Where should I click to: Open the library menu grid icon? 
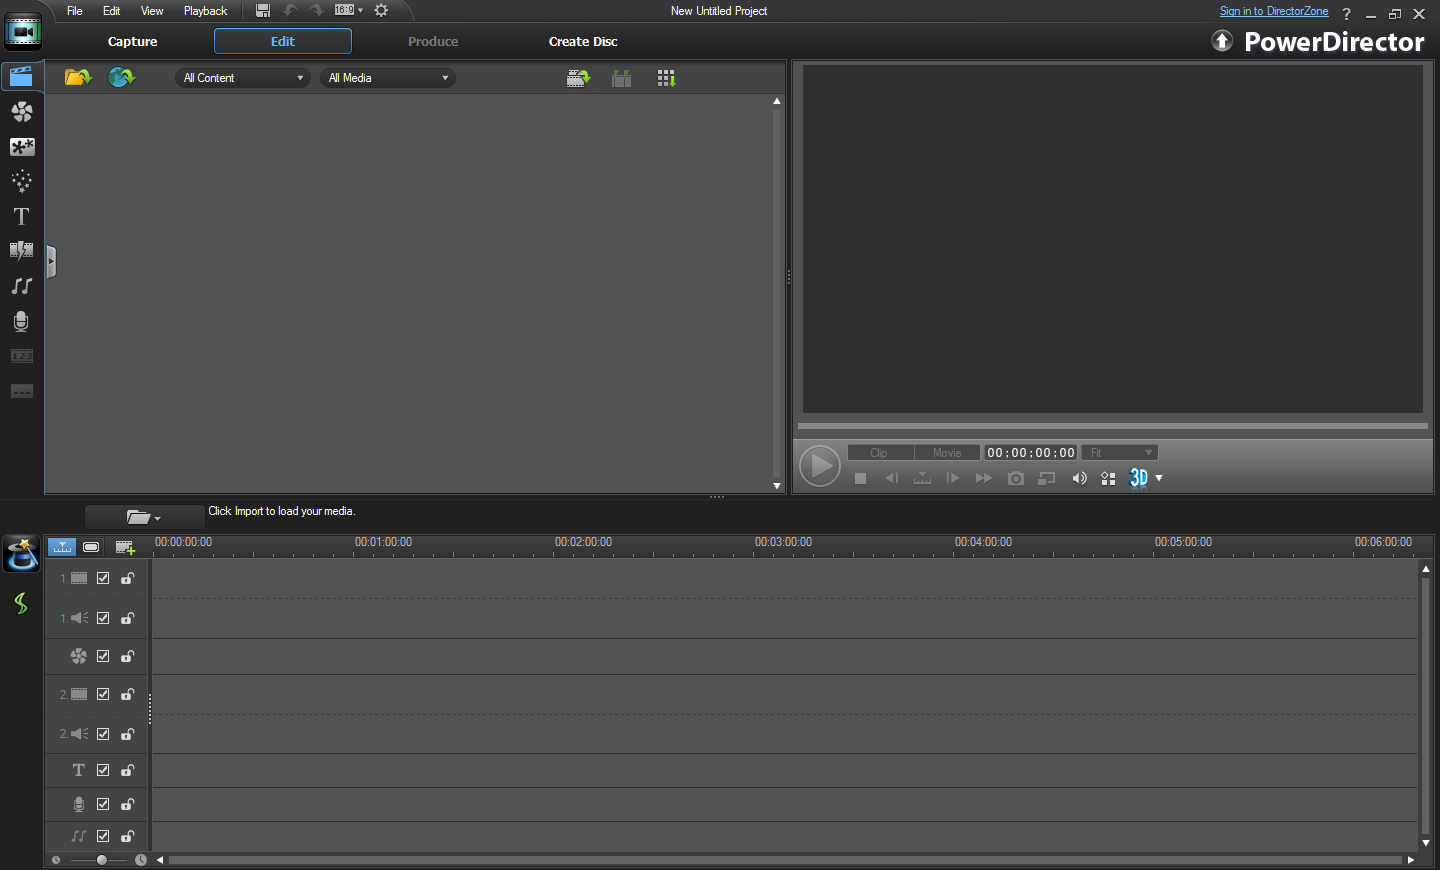coord(666,78)
